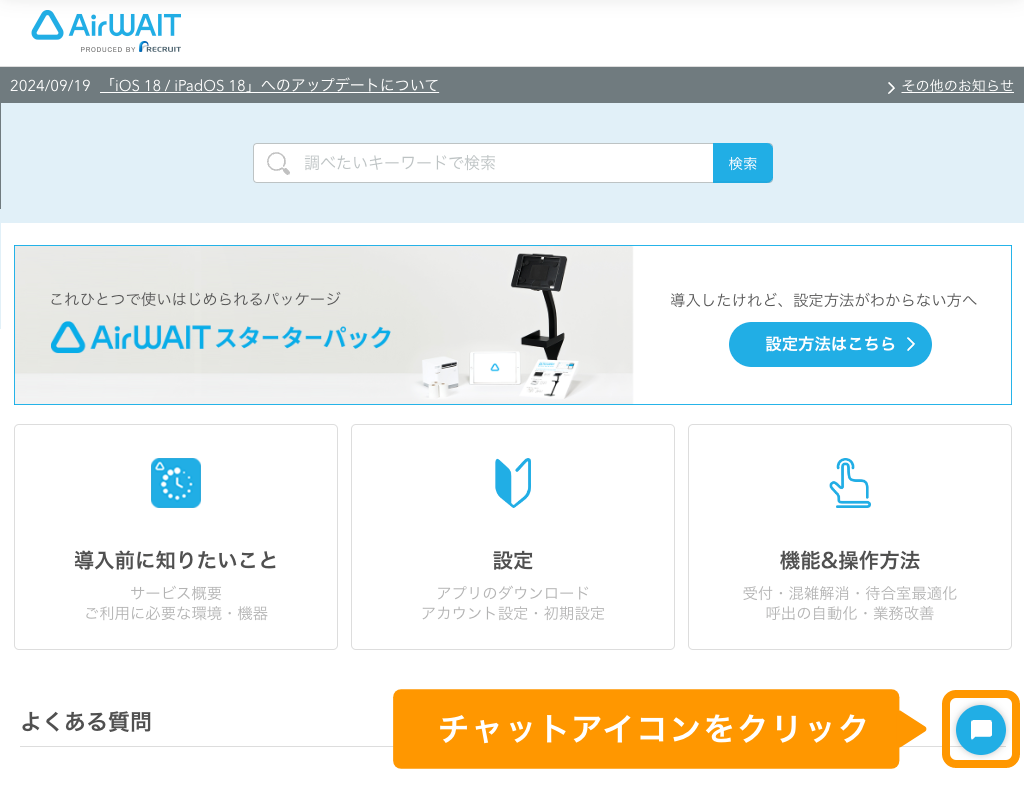This screenshot has height=786, width=1024.
Task: Click the chevron arrow beside その他のお知らせ
Action: point(891,87)
